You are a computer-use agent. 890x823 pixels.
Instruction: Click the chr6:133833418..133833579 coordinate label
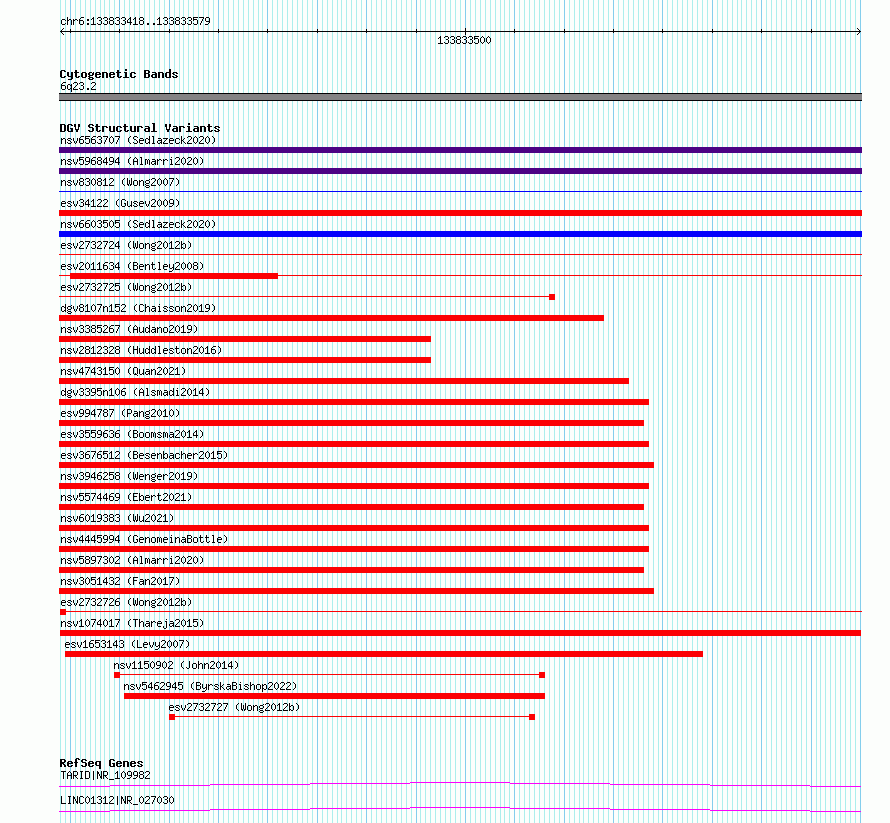coord(135,21)
